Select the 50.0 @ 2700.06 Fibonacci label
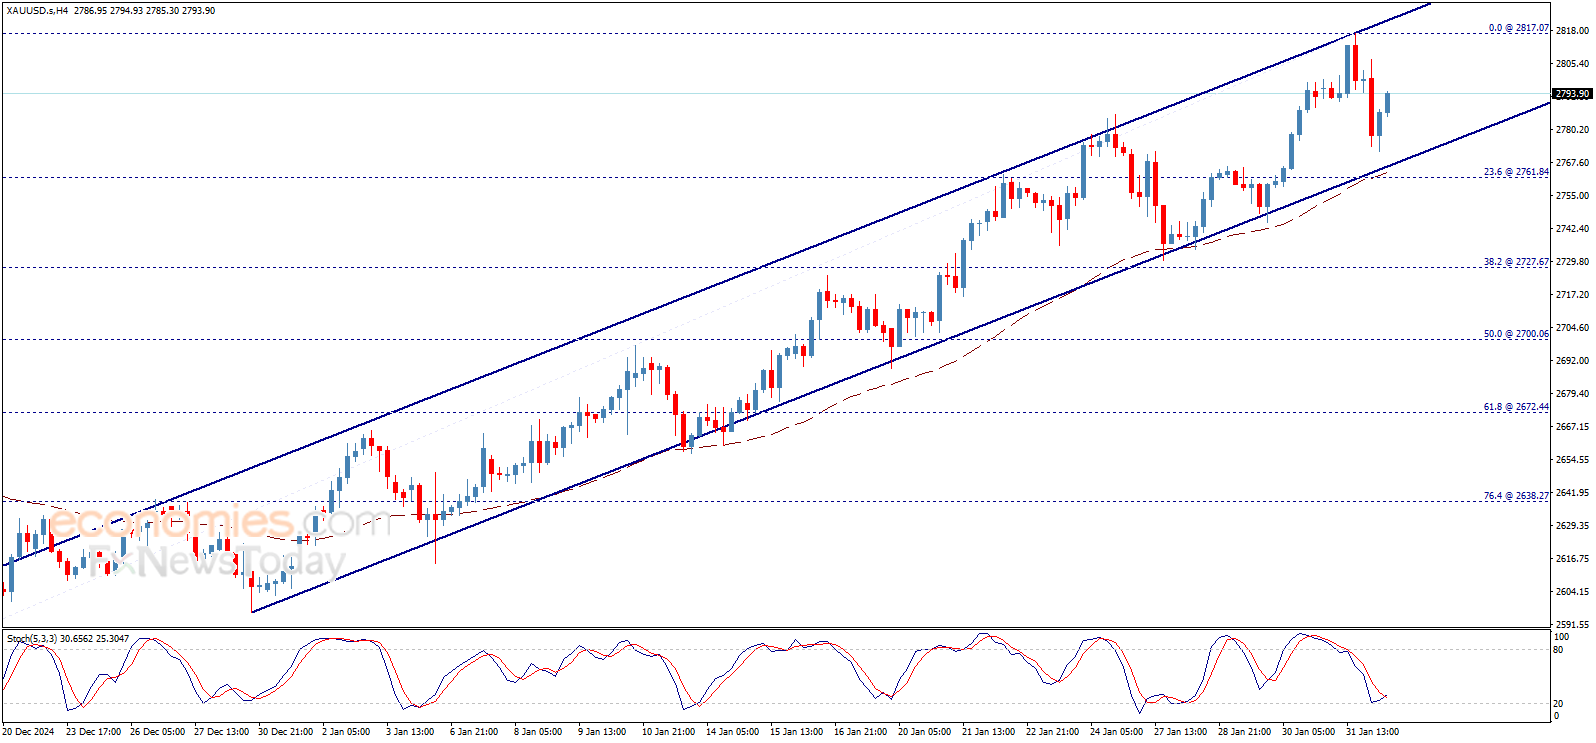Viewport: 1596px width, 743px height. (x=1516, y=334)
